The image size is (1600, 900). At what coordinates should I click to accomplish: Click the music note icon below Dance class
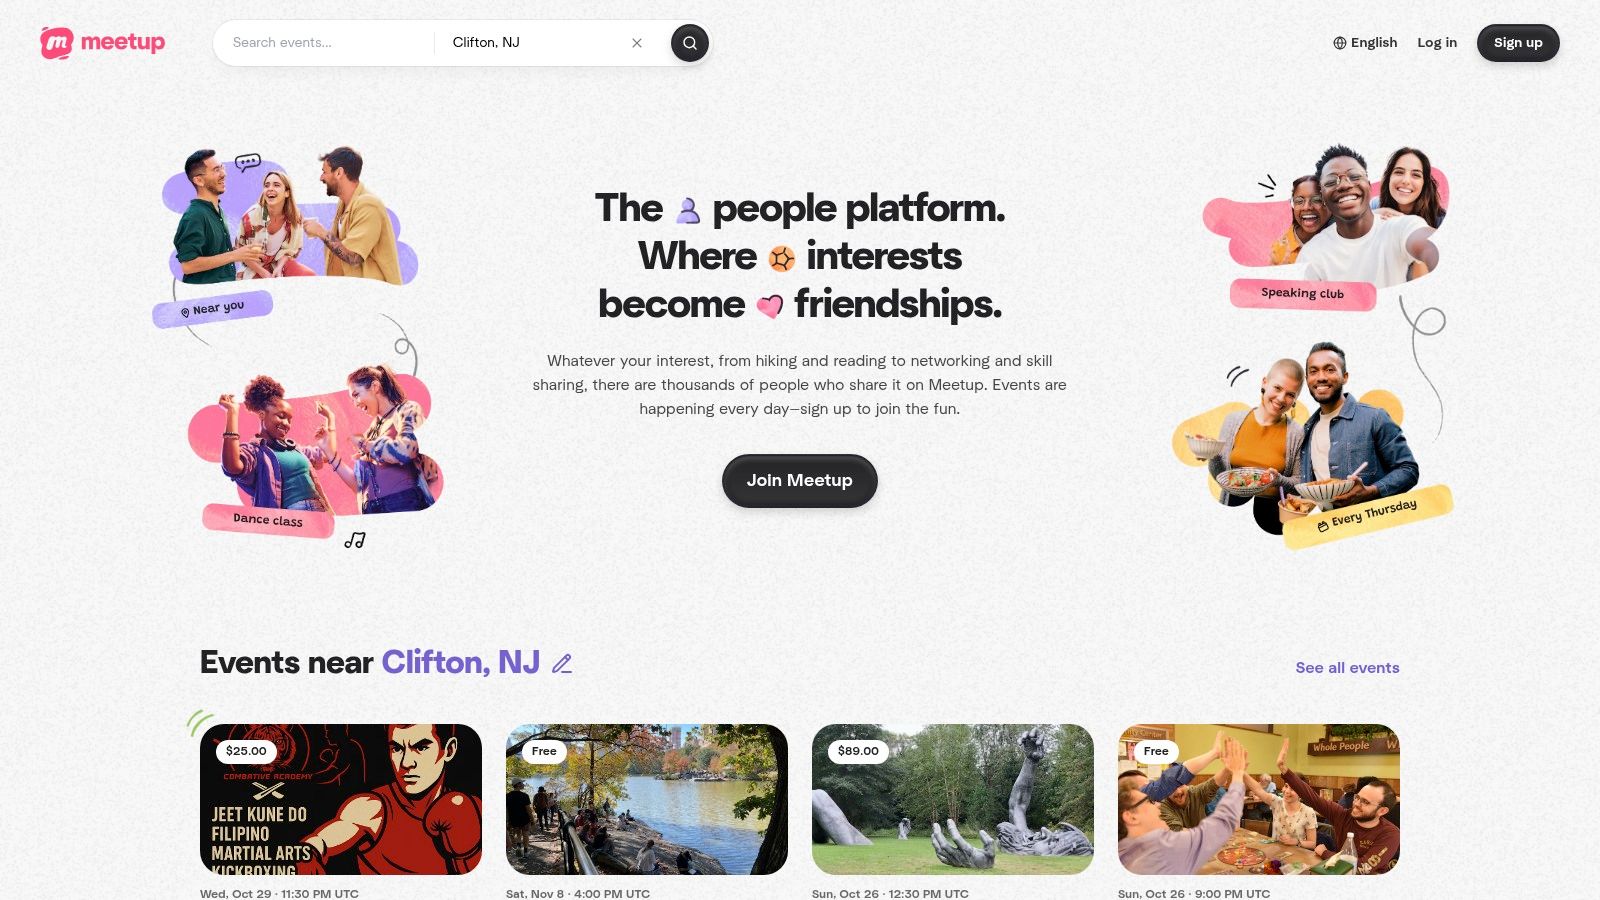tap(355, 540)
